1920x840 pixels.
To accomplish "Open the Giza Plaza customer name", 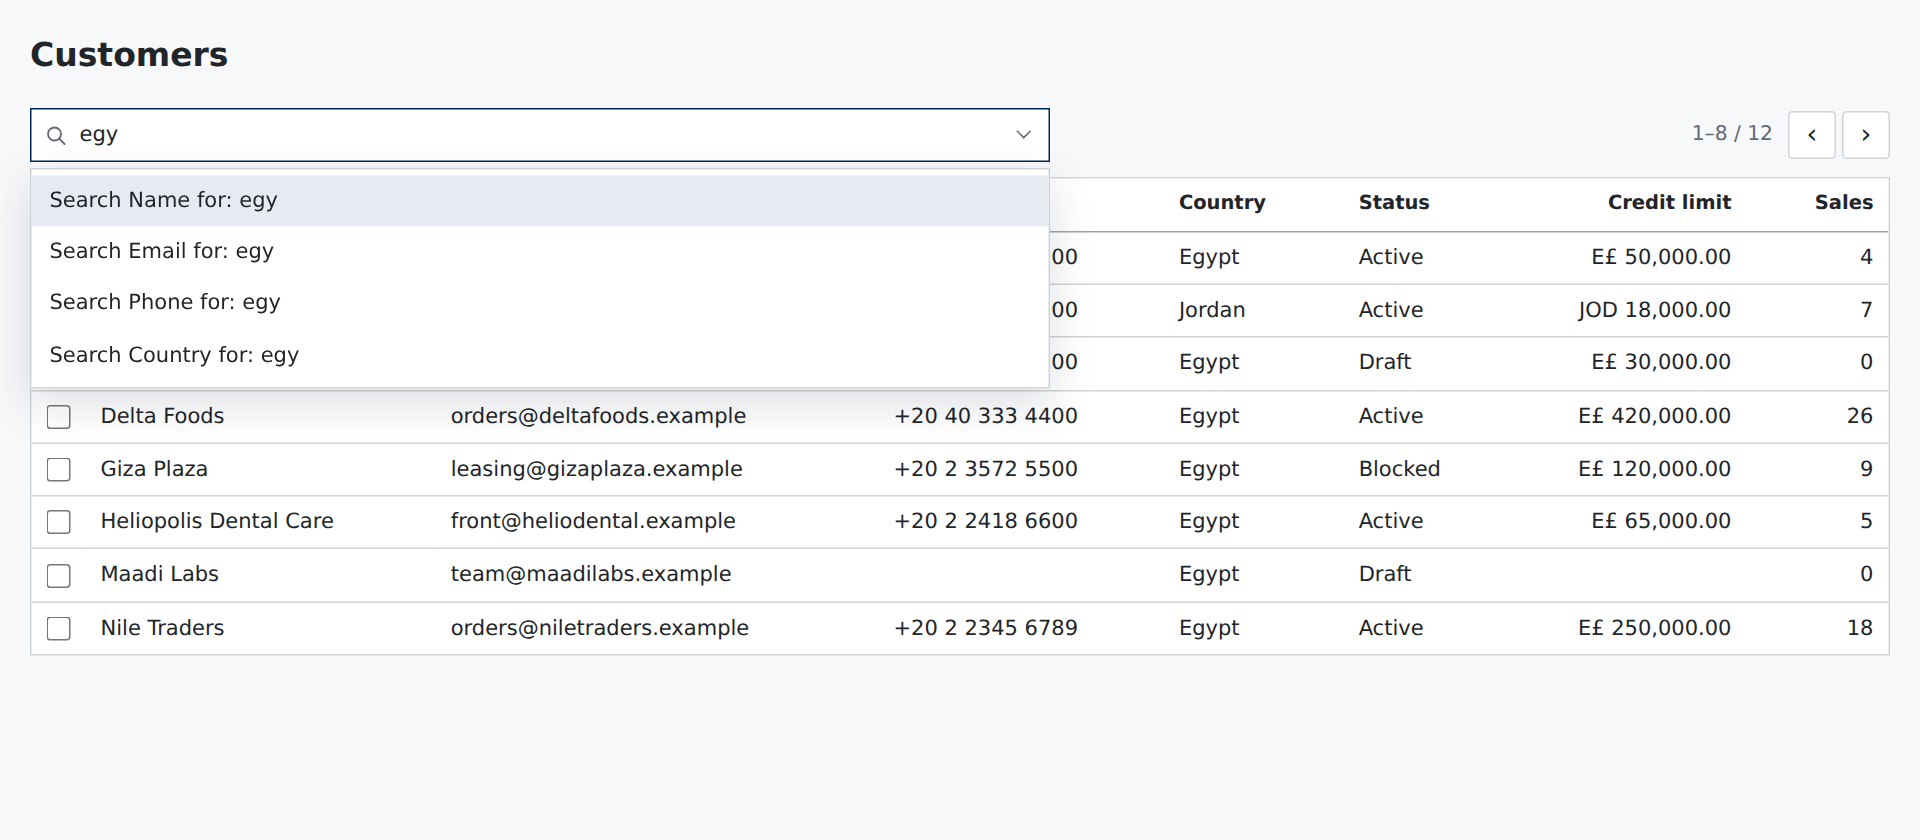I will pos(154,469).
